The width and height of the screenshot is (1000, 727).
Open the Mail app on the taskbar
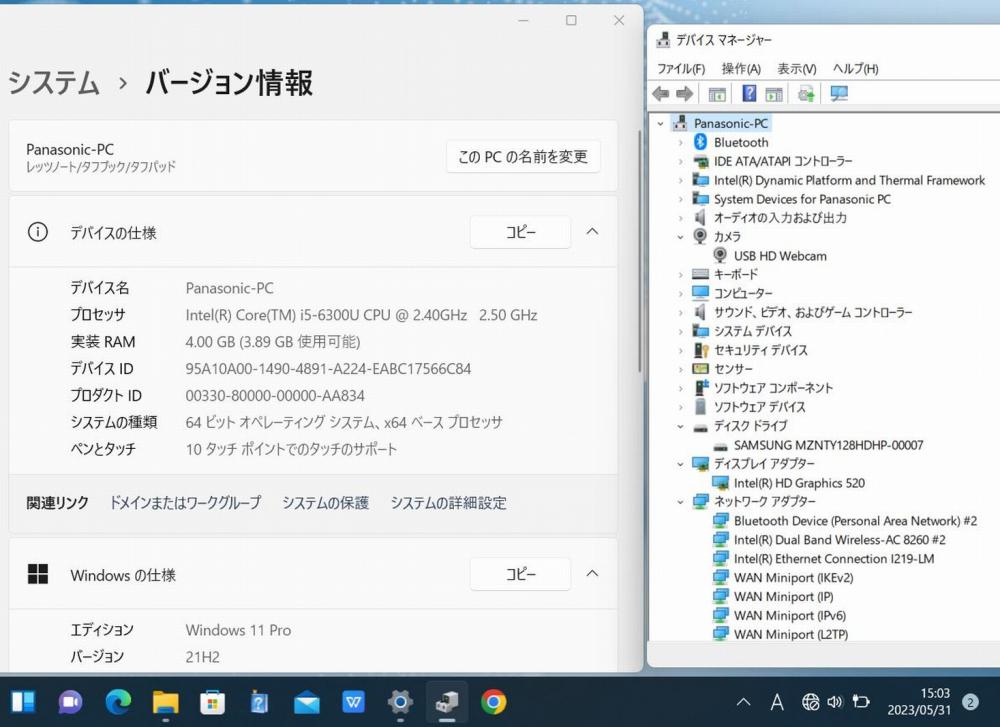click(x=307, y=702)
